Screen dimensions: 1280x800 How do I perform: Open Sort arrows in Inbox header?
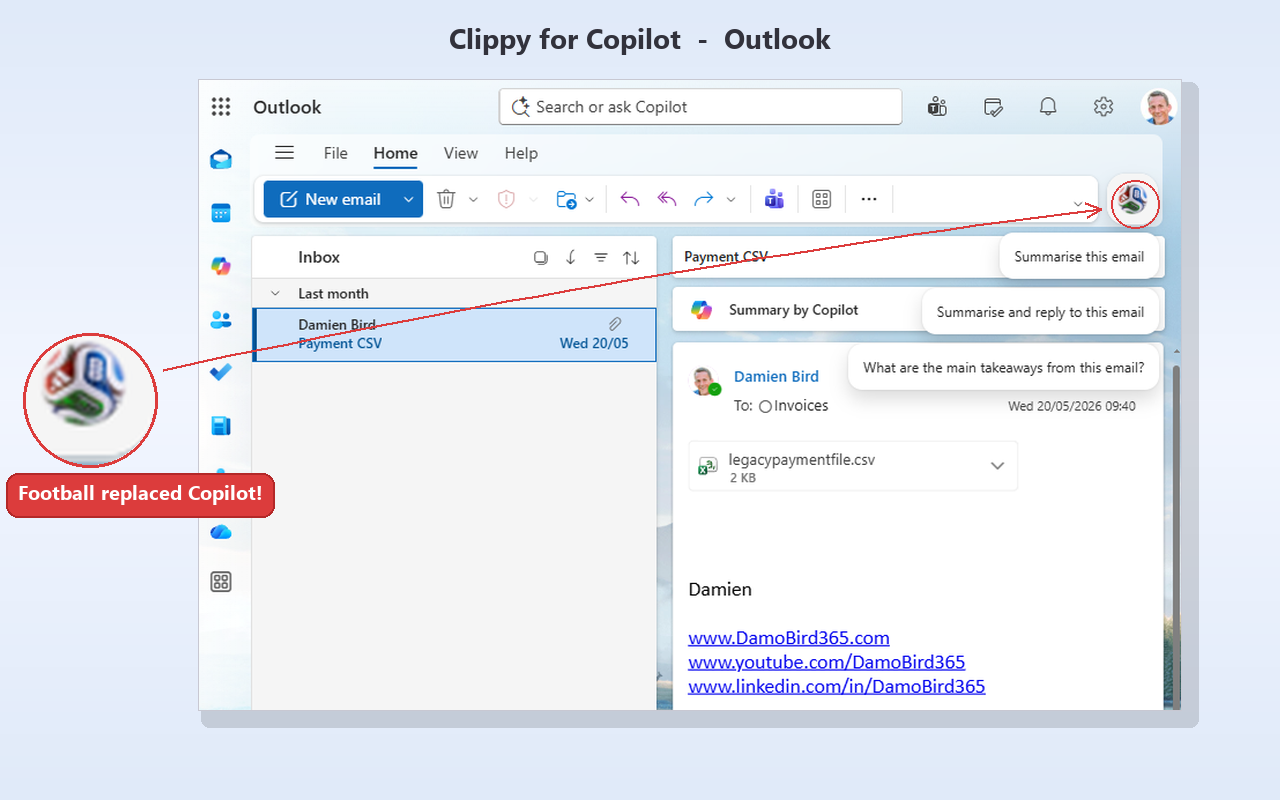pyautogui.click(x=631, y=257)
